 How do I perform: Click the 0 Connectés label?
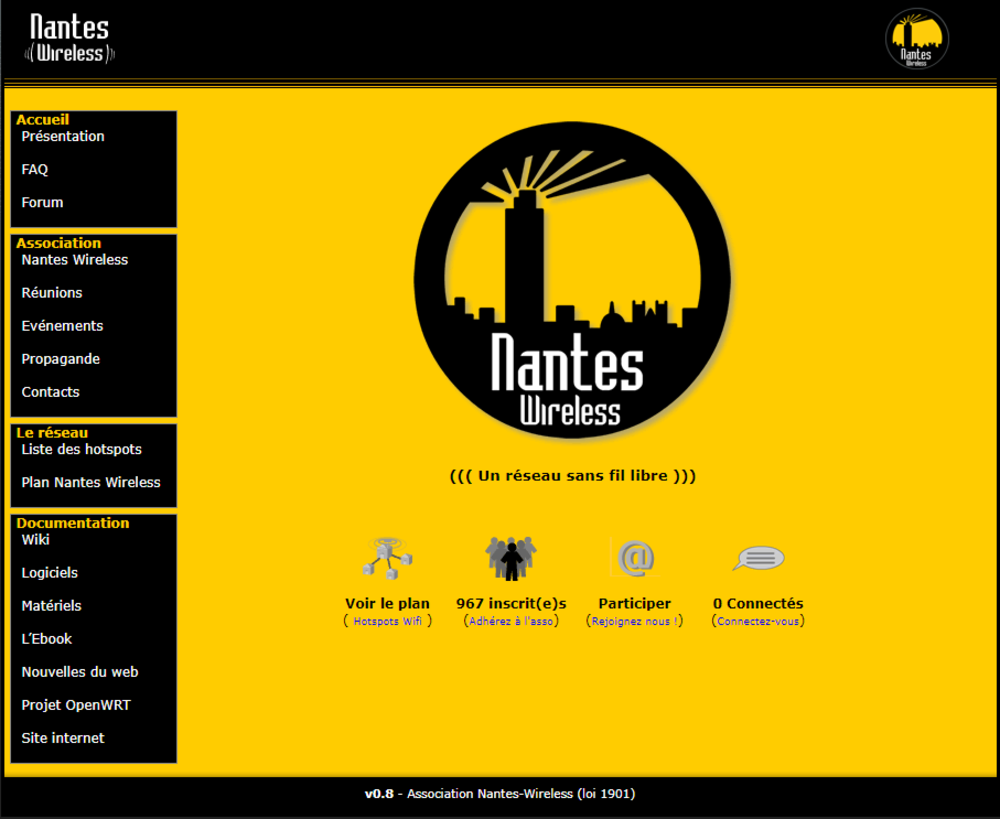(758, 604)
